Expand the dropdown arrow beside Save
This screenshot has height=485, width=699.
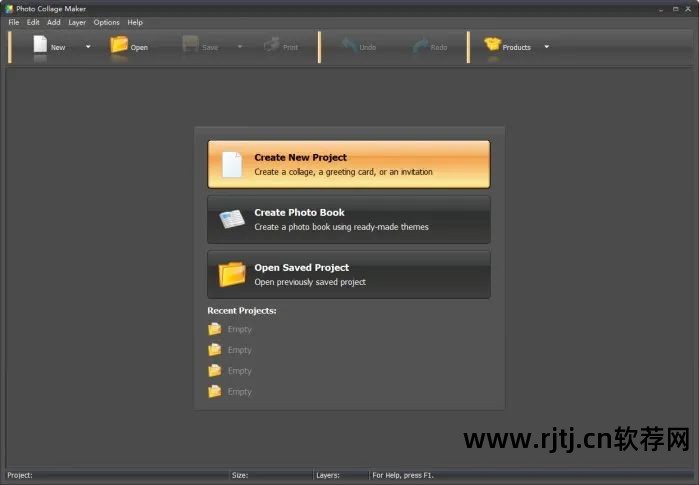coord(239,46)
